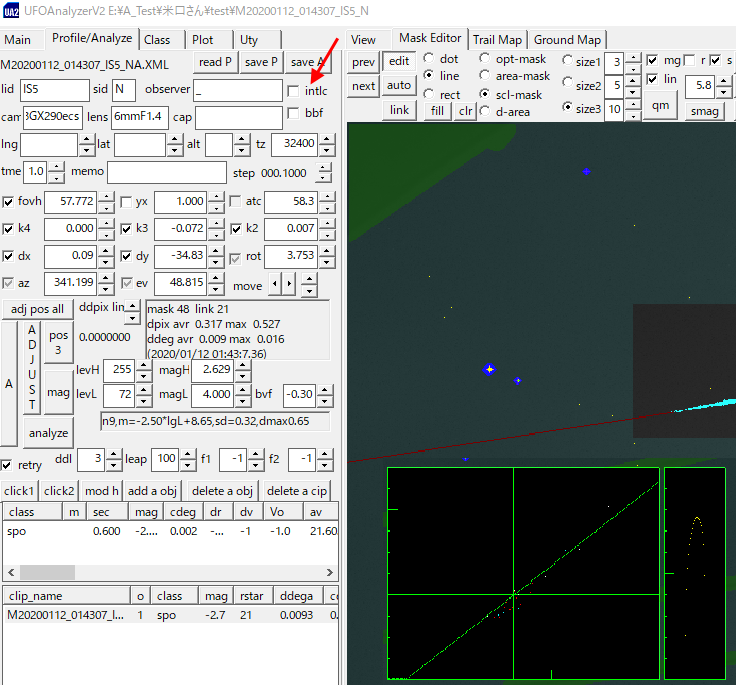
Task: Click the move right arrow button
Action: [x=290, y=285]
